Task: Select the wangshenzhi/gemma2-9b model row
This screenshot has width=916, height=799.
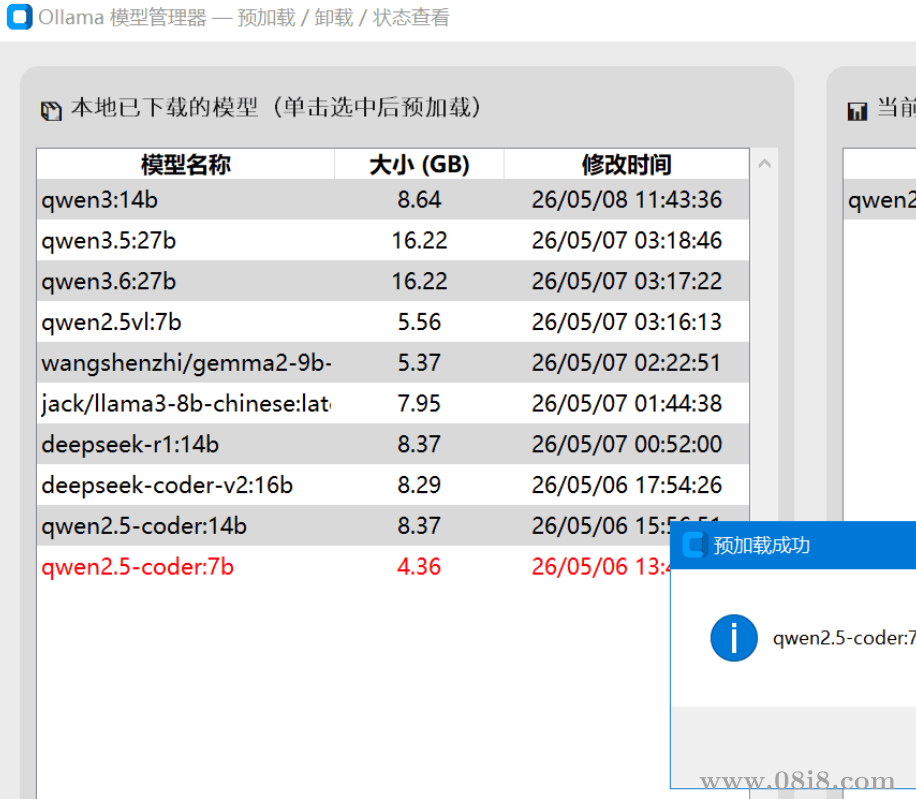Action: (393, 363)
